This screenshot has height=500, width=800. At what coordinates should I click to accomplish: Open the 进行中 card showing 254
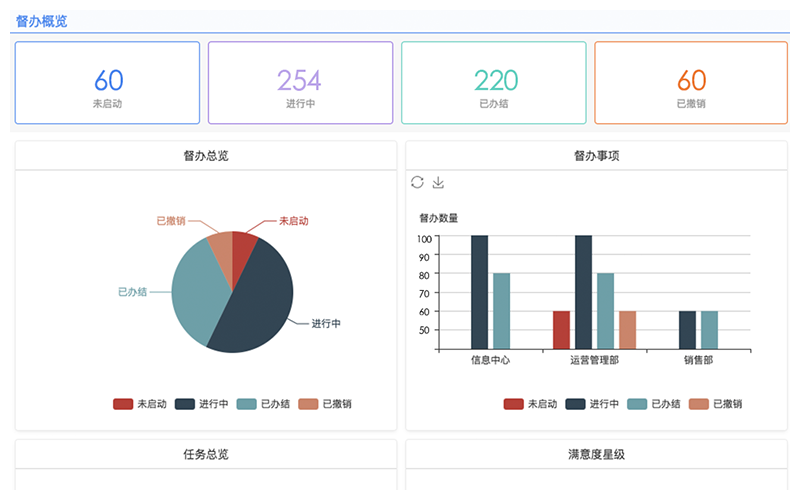pyautogui.click(x=300, y=83)
